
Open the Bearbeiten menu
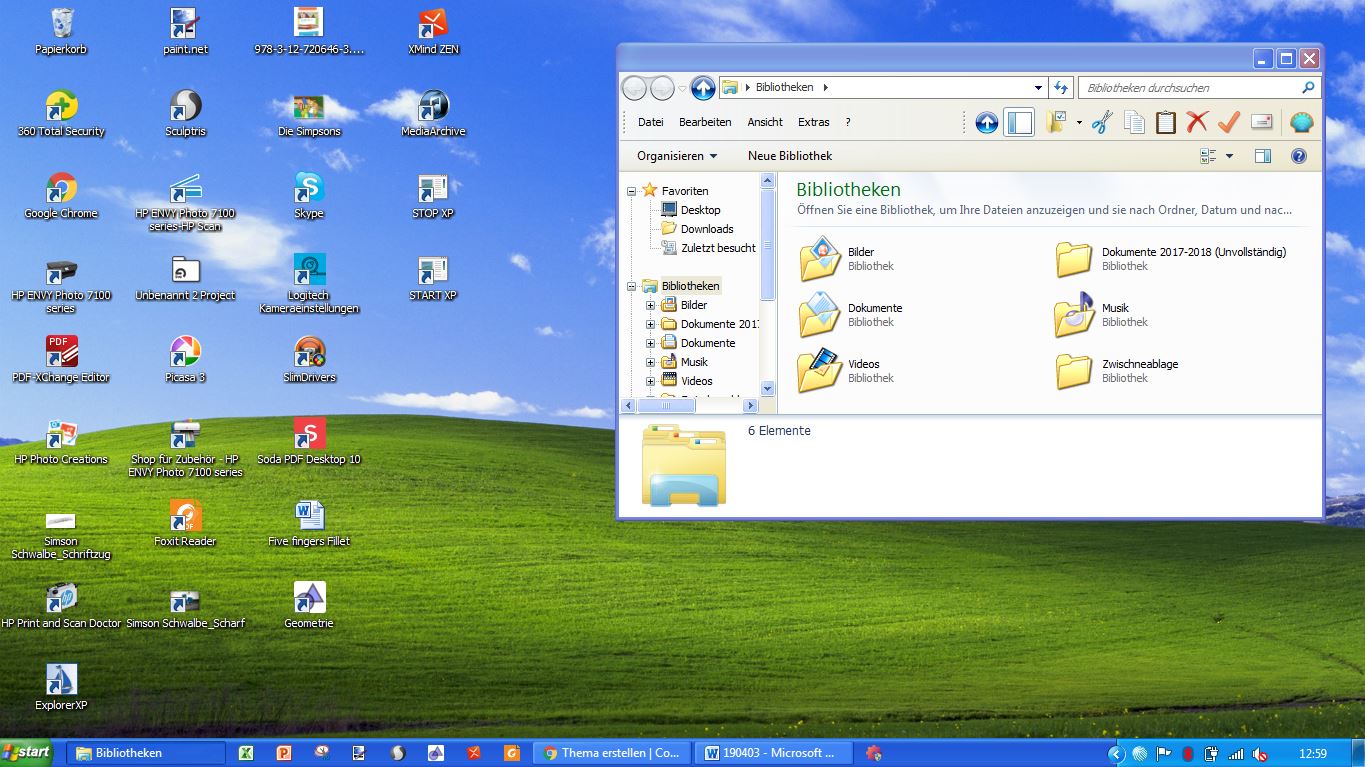pyautogui.click(x=705, y=122)
